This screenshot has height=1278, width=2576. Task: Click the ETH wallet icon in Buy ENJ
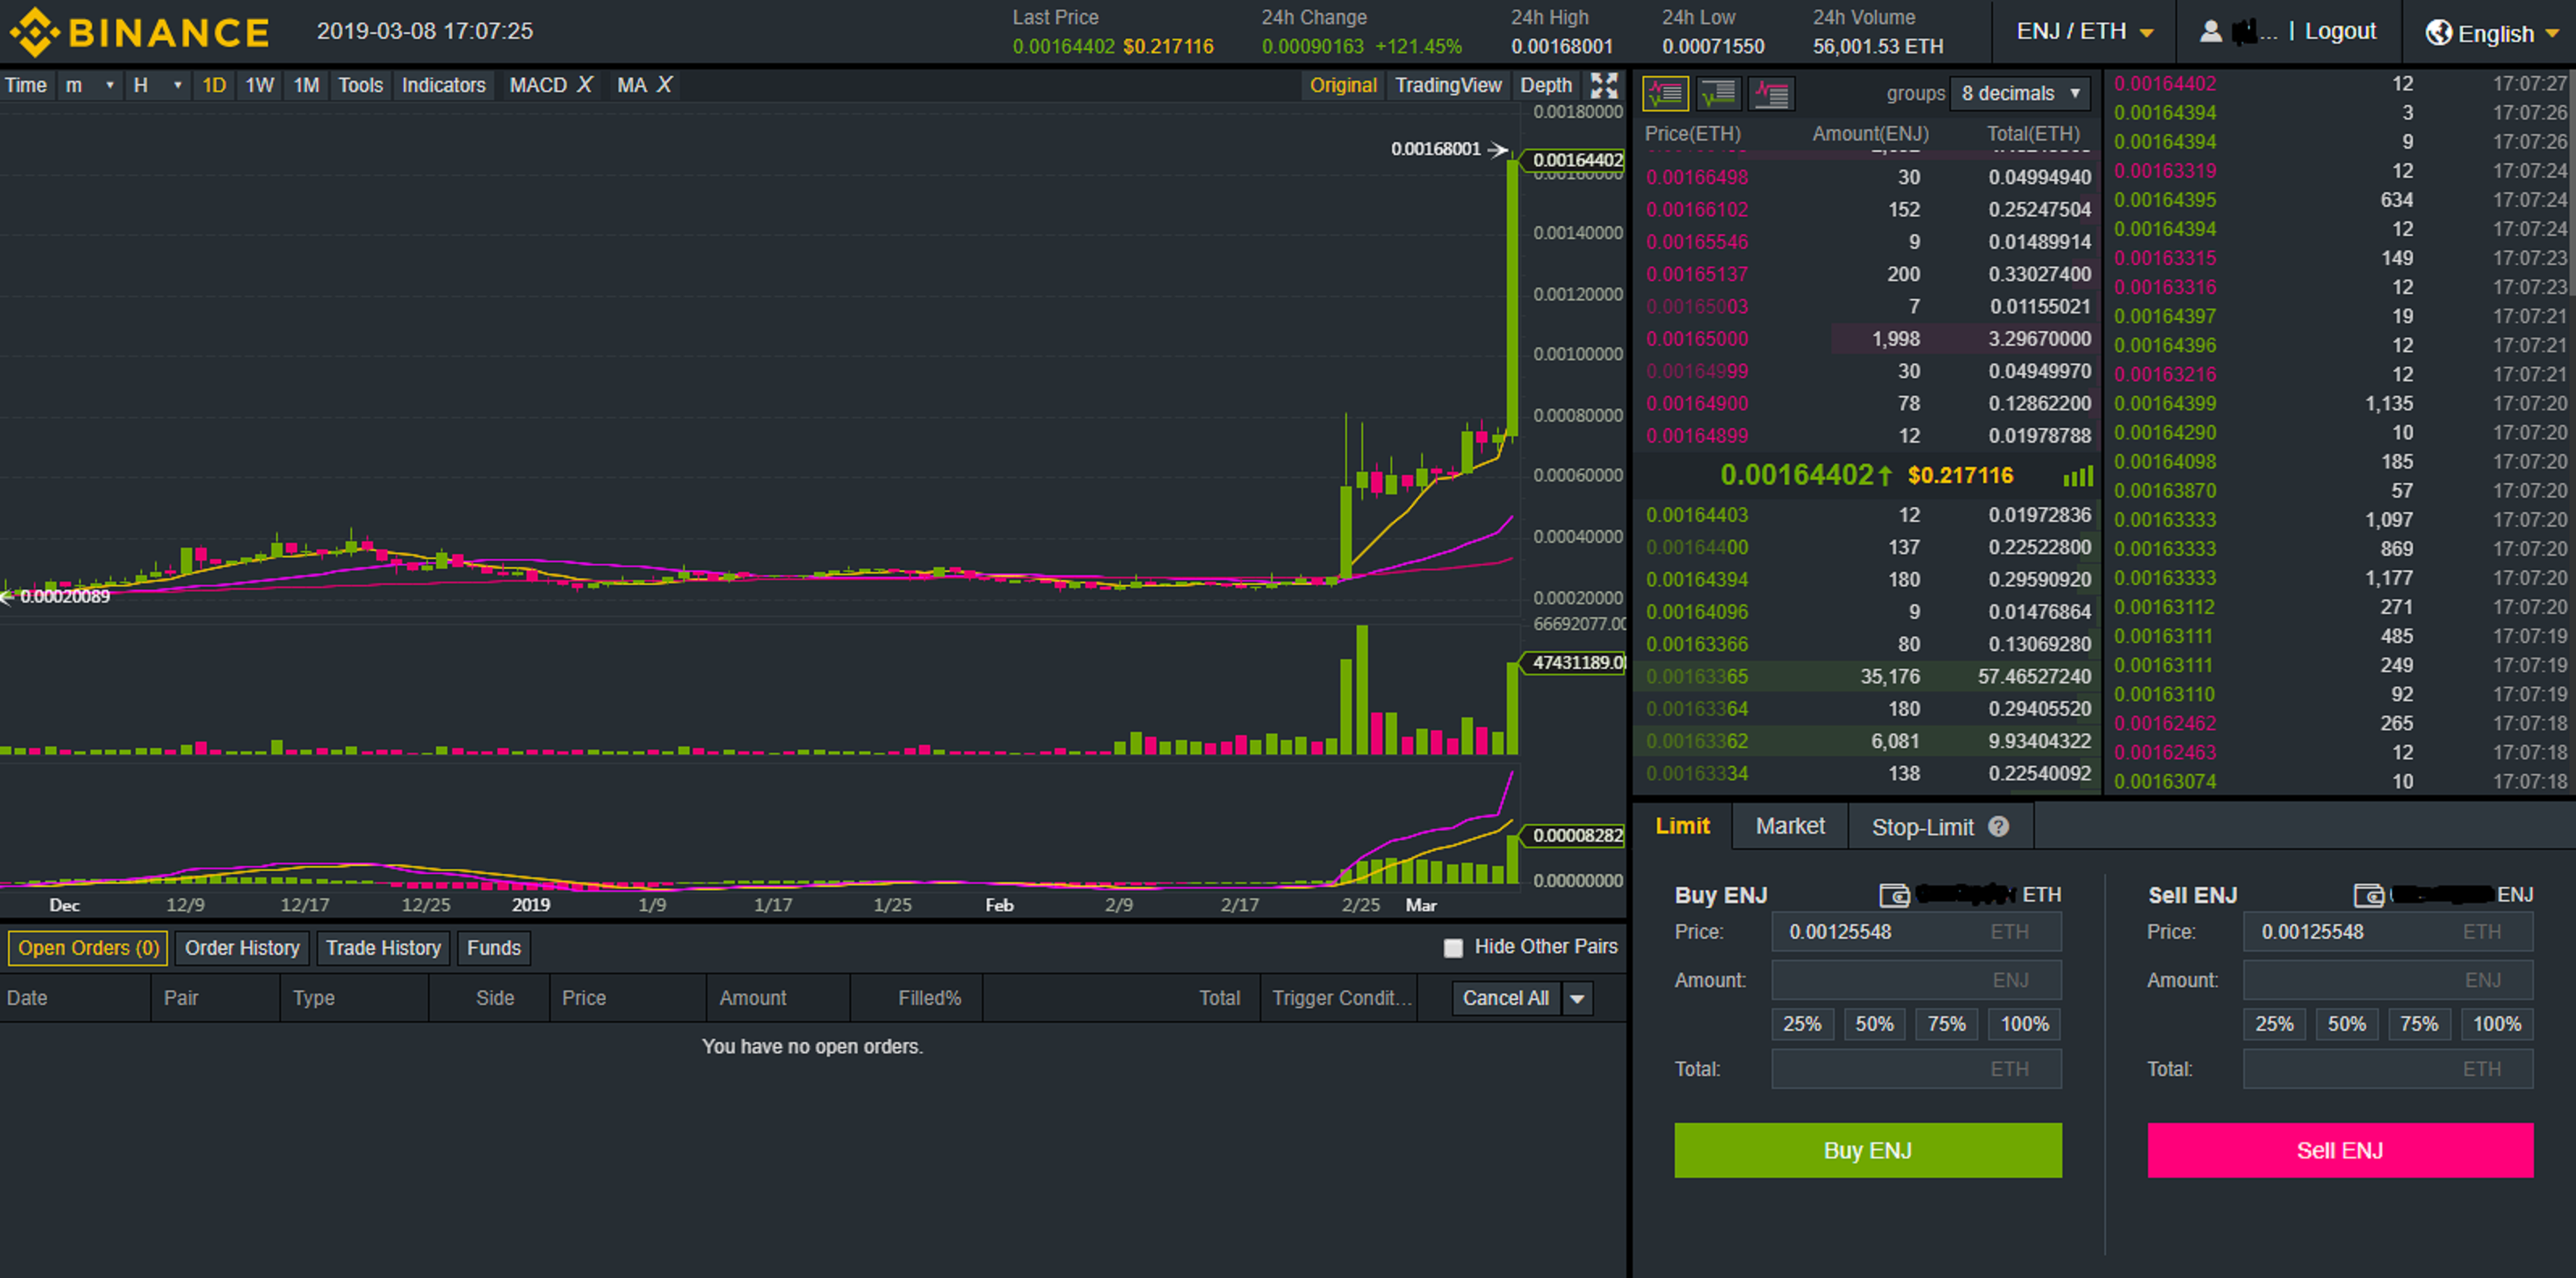[1894, 895]
